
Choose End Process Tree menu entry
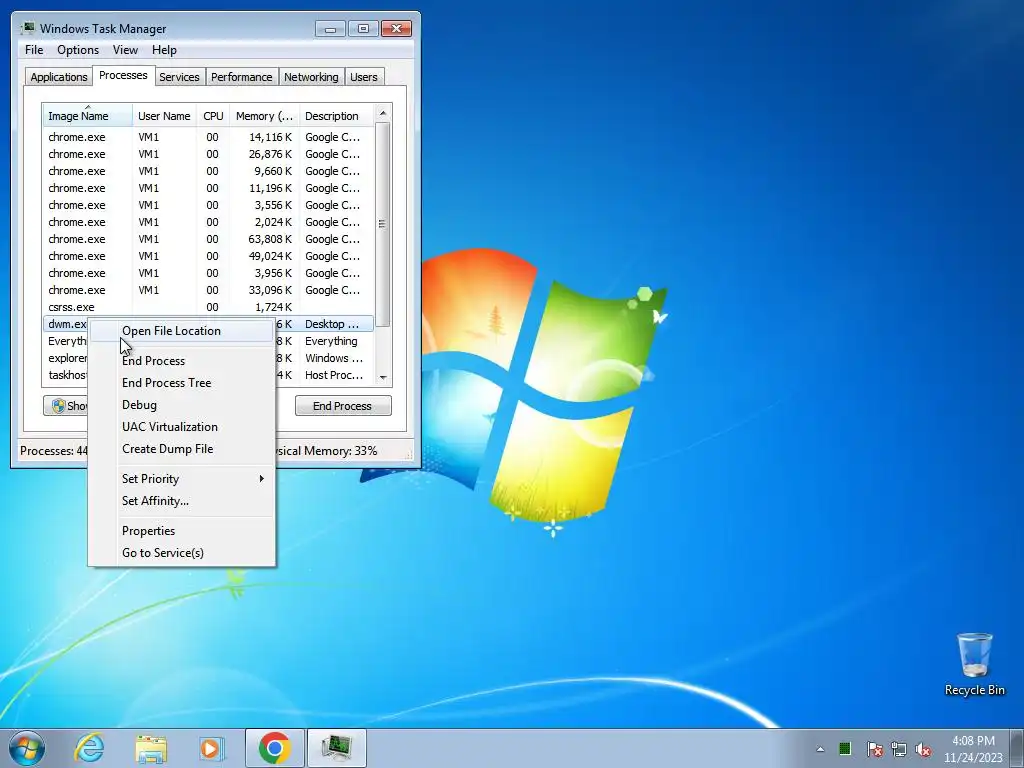tap(182, 383)
